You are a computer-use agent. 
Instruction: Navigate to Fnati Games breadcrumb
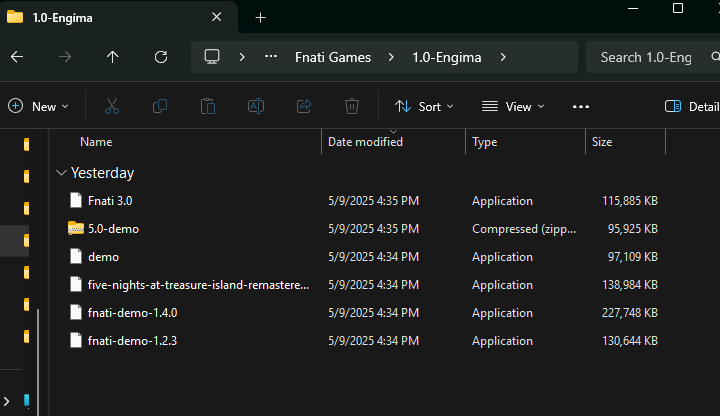point(333,57)
